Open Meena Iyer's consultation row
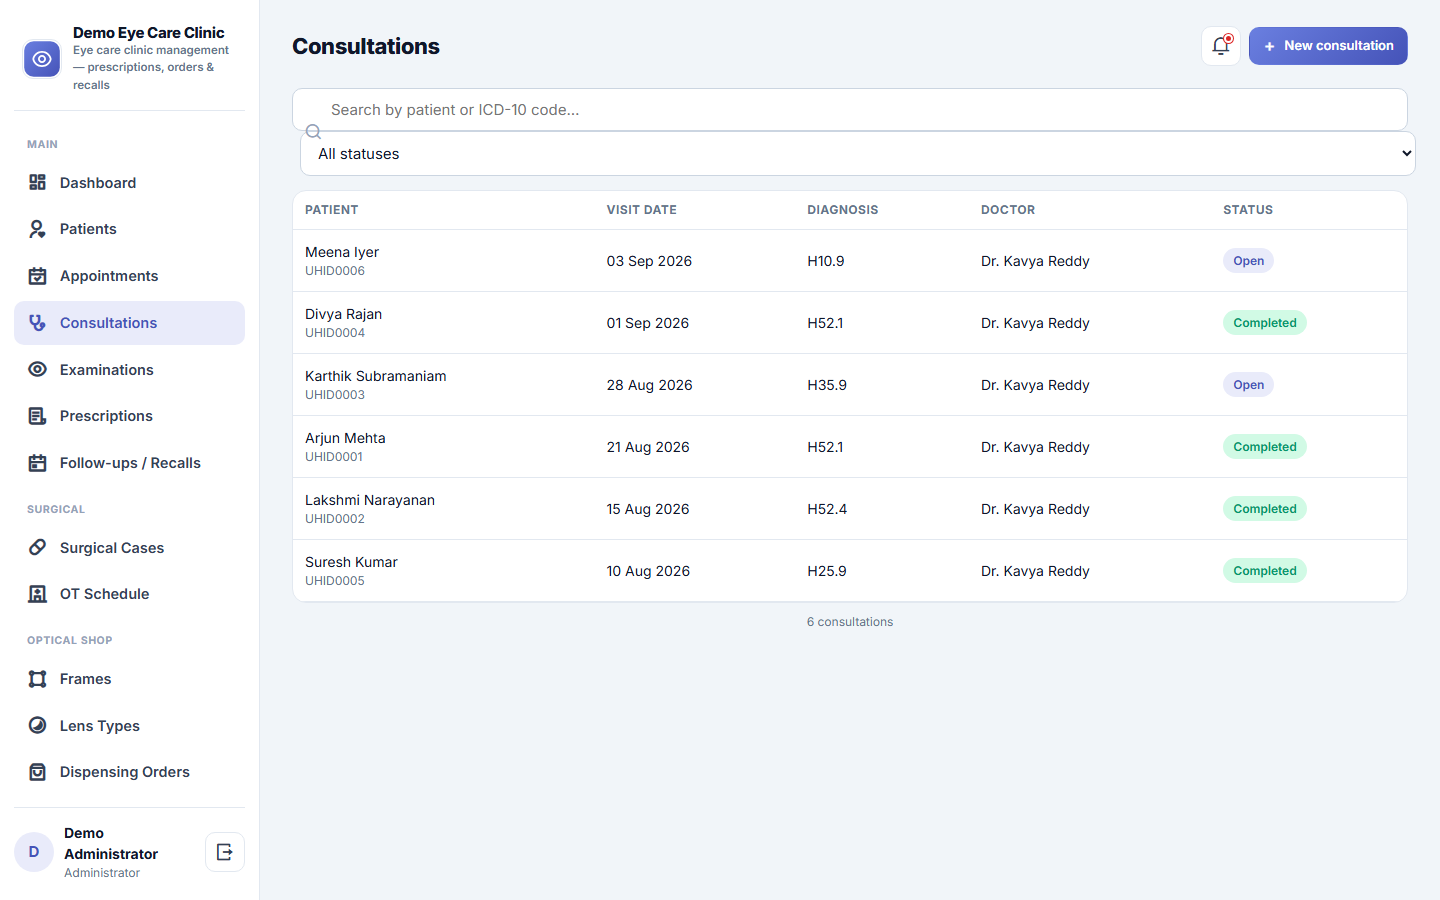 click(x=850, y=261)
